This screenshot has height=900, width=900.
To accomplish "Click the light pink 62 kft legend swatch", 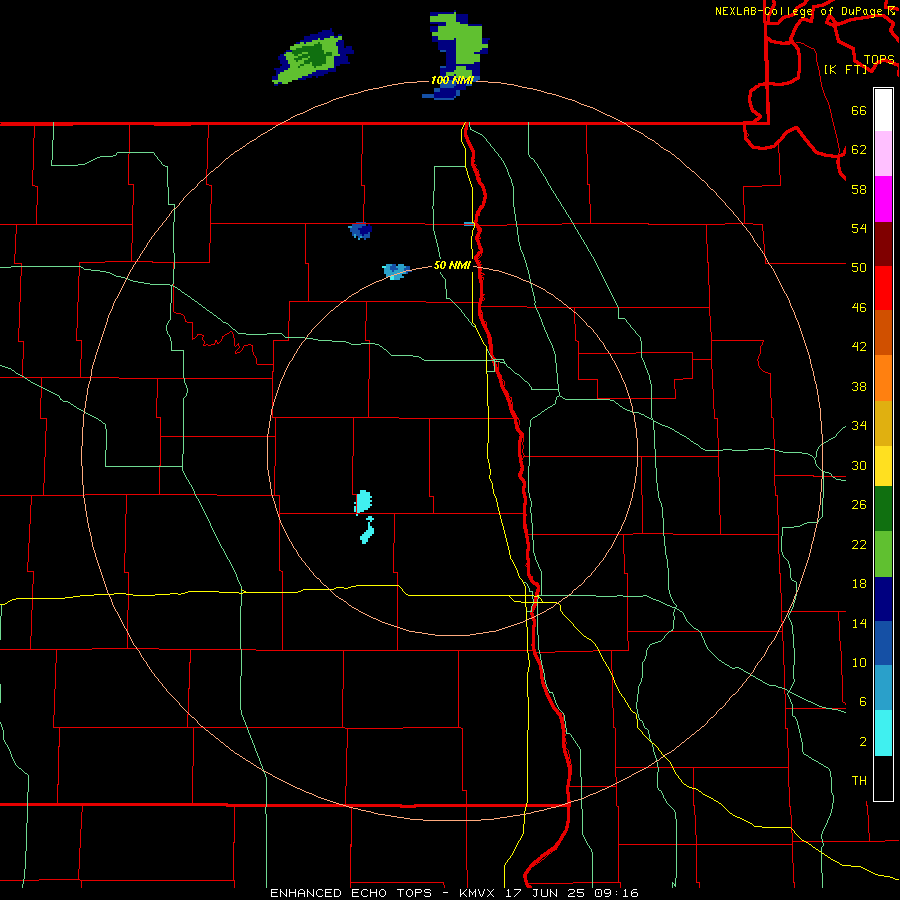I will click(x=883, y=154).
